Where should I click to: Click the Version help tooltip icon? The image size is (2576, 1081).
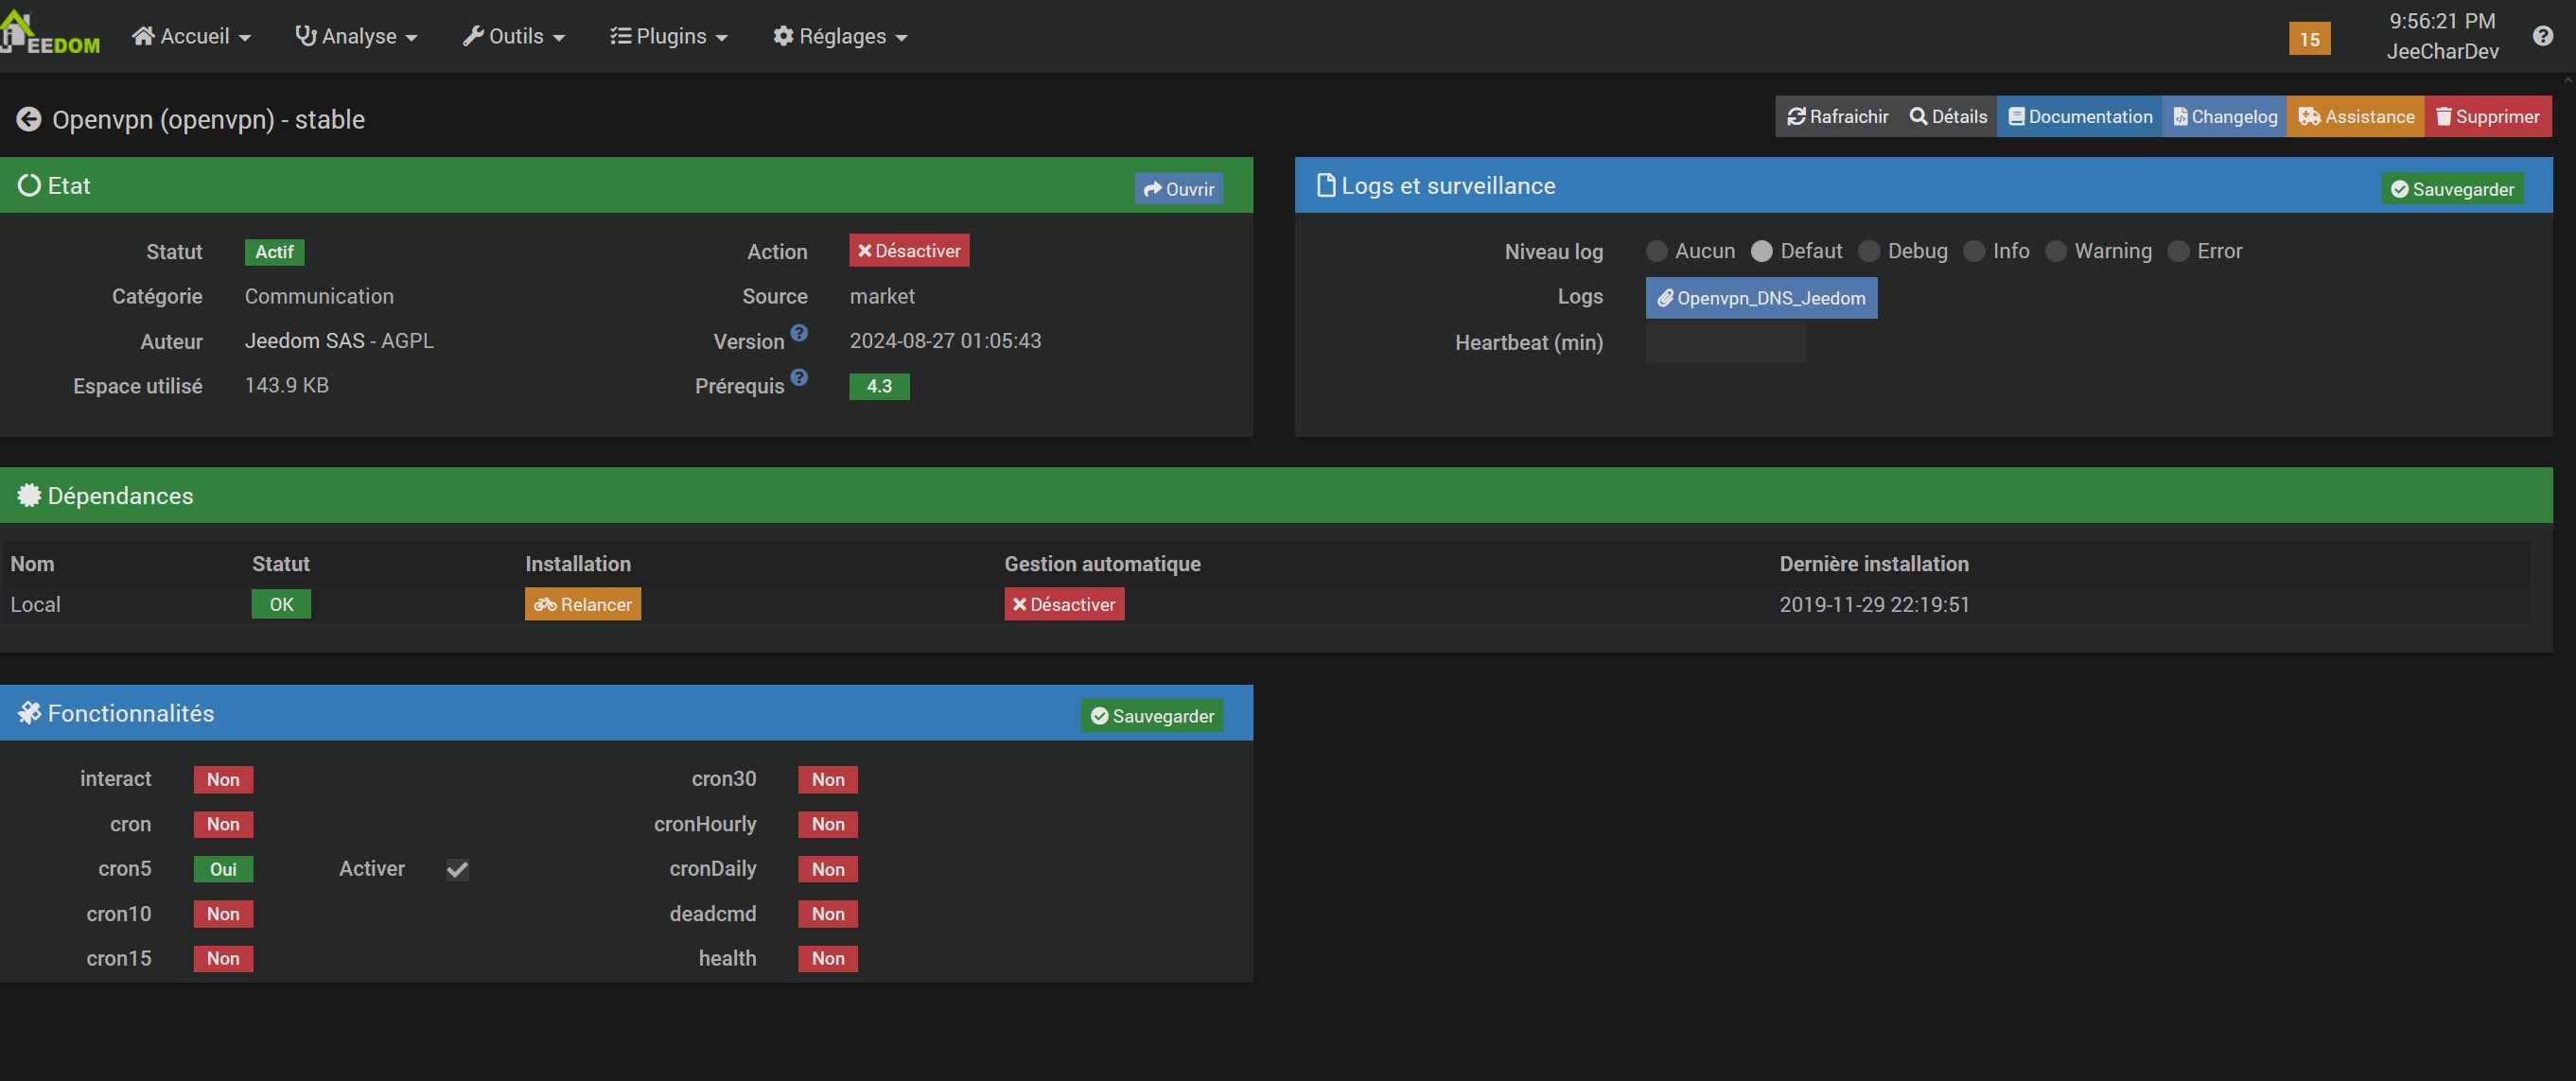tap(799, 333)
